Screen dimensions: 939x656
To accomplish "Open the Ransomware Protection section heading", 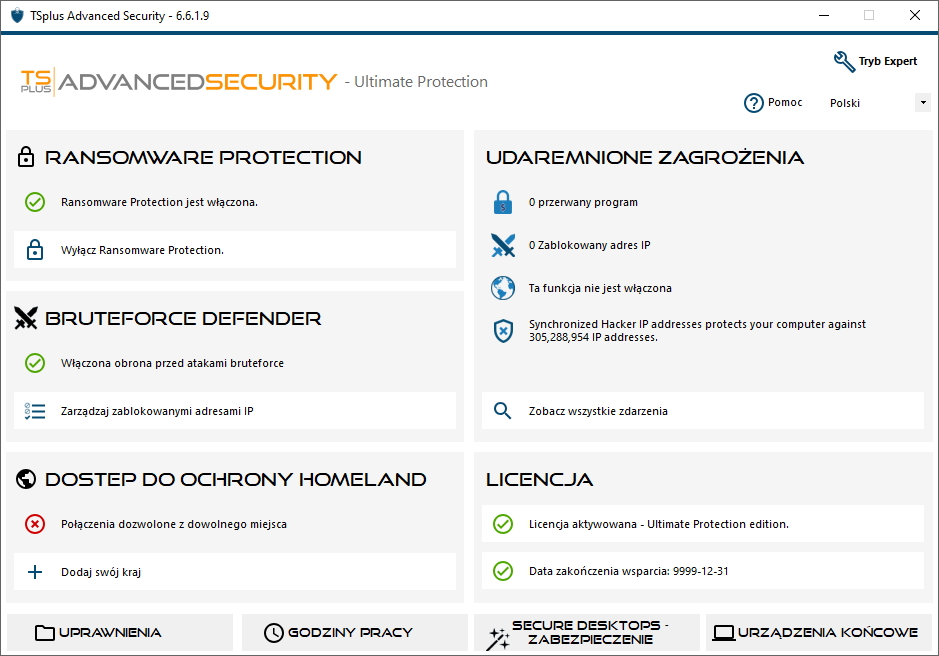I will (203, 158).
